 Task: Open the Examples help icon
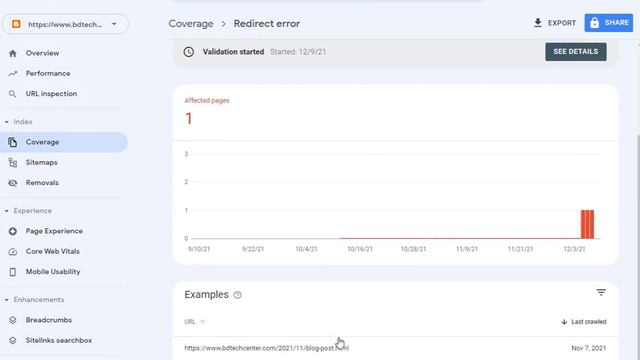pos(238,295)
